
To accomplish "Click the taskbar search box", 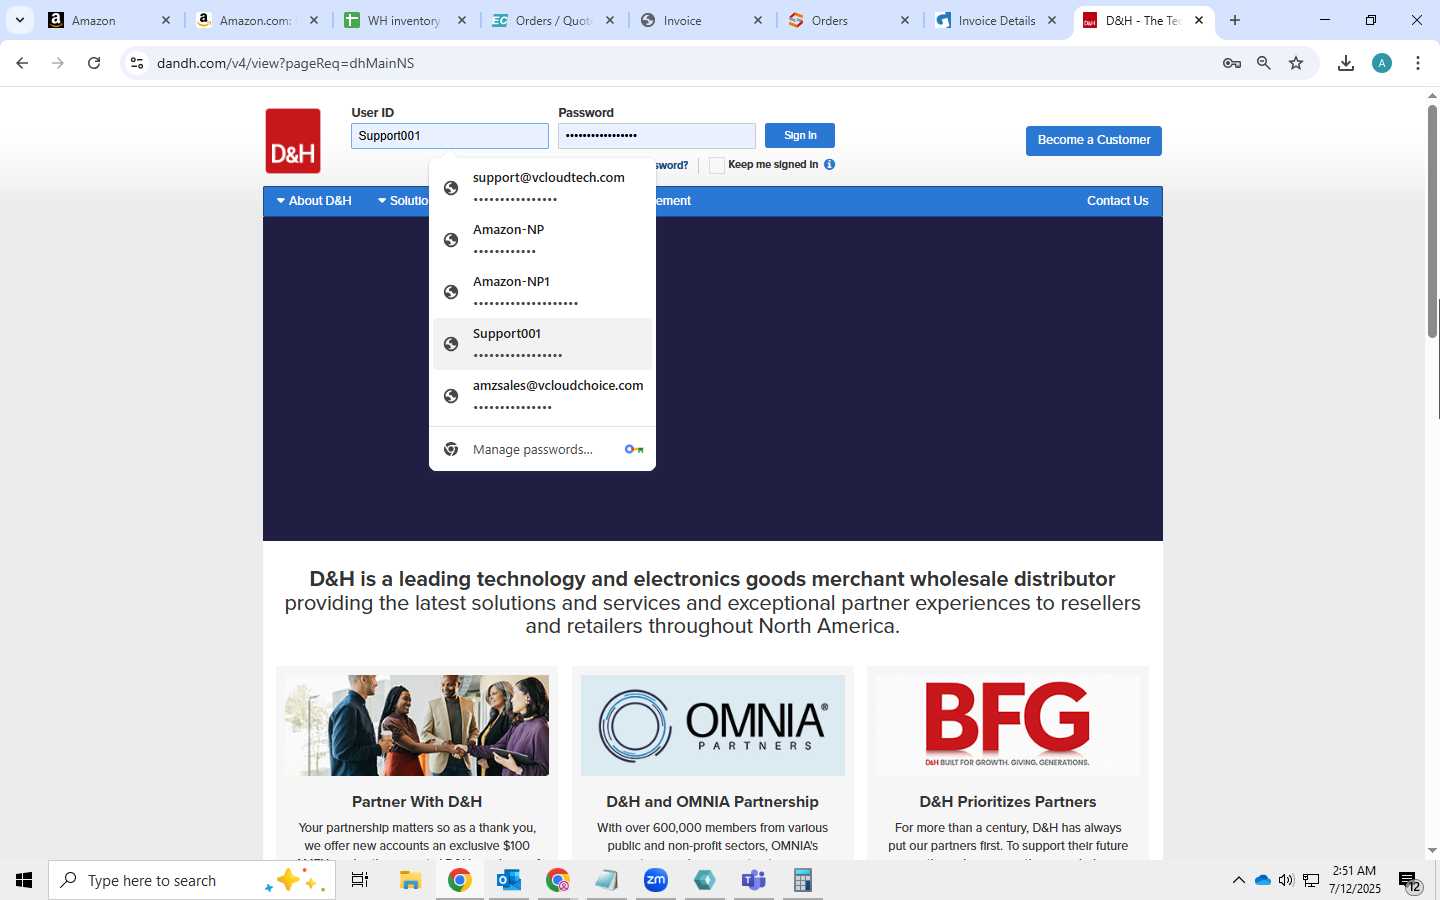I will click(x=192, y=880).
